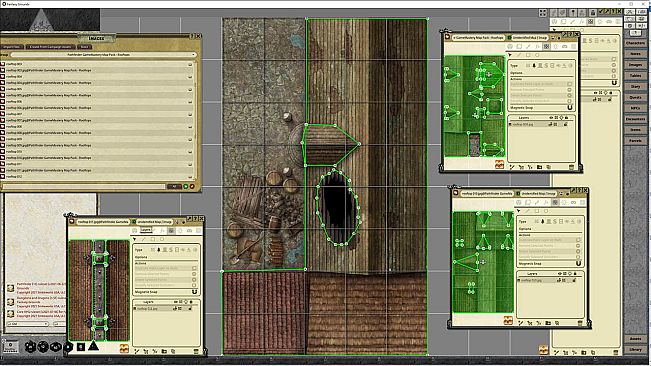Pick the first die in bottom dice tray
The width and height of the screenshot is (651, 366).
coord(30,346)
